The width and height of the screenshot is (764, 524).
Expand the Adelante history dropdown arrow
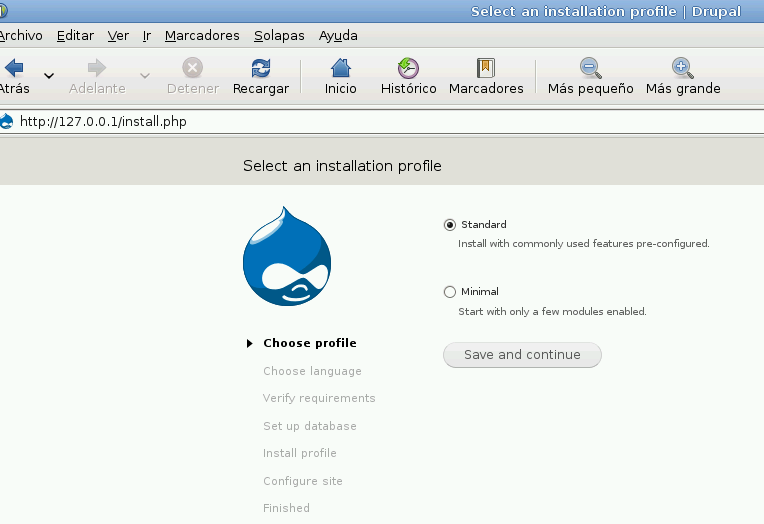coord(145,76)
